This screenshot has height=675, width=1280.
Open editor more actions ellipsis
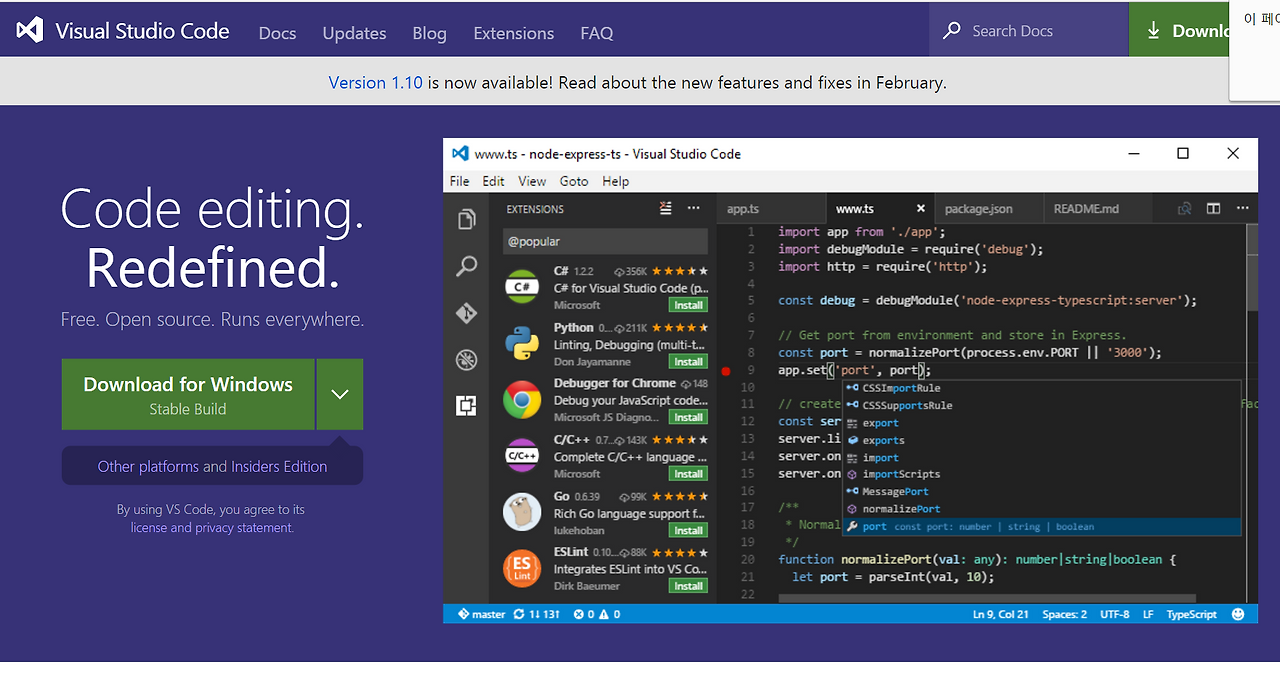1243,208
